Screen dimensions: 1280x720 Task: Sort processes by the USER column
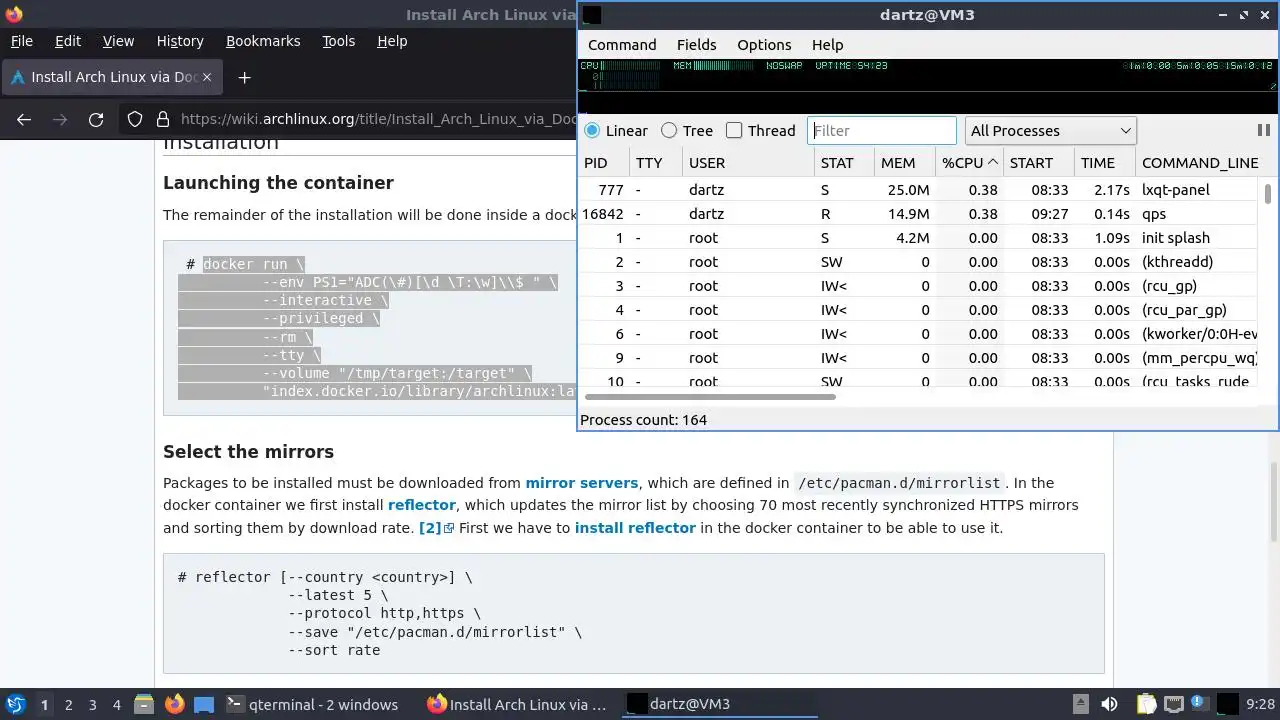click(x=748, y=163)
